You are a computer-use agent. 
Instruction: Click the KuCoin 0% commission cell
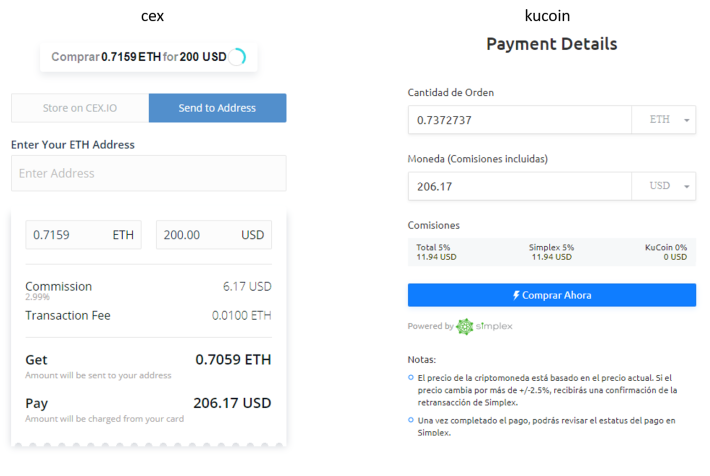pyautogui.click(x=666, y=252)
